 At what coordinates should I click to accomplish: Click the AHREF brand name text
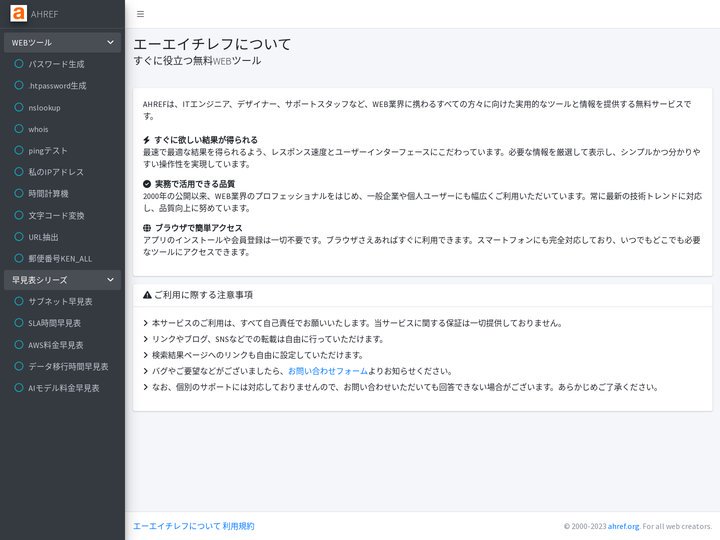tap(45, 14)
